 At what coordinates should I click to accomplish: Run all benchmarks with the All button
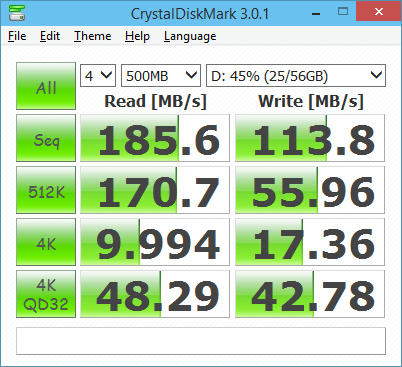46,86
